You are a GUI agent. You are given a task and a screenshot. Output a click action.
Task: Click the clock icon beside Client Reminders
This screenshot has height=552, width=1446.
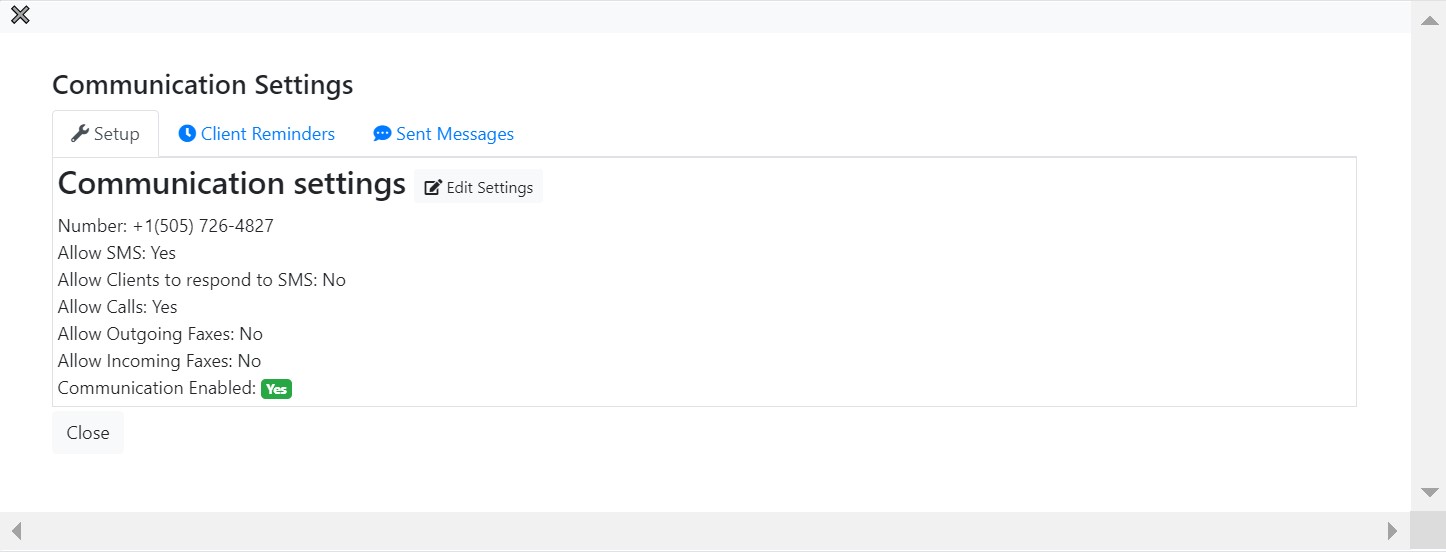[187, 133]
